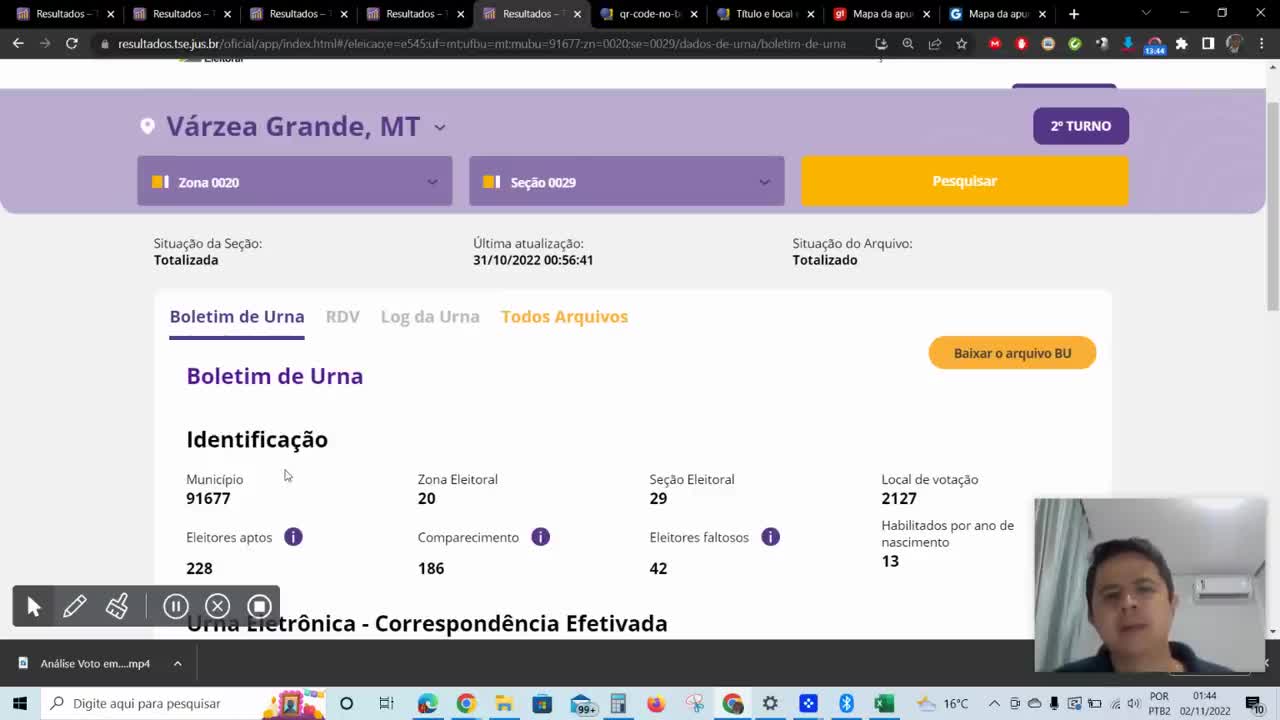Click the share page icon in address bar
Viewport: 1280px width, 720px height.
934,44
